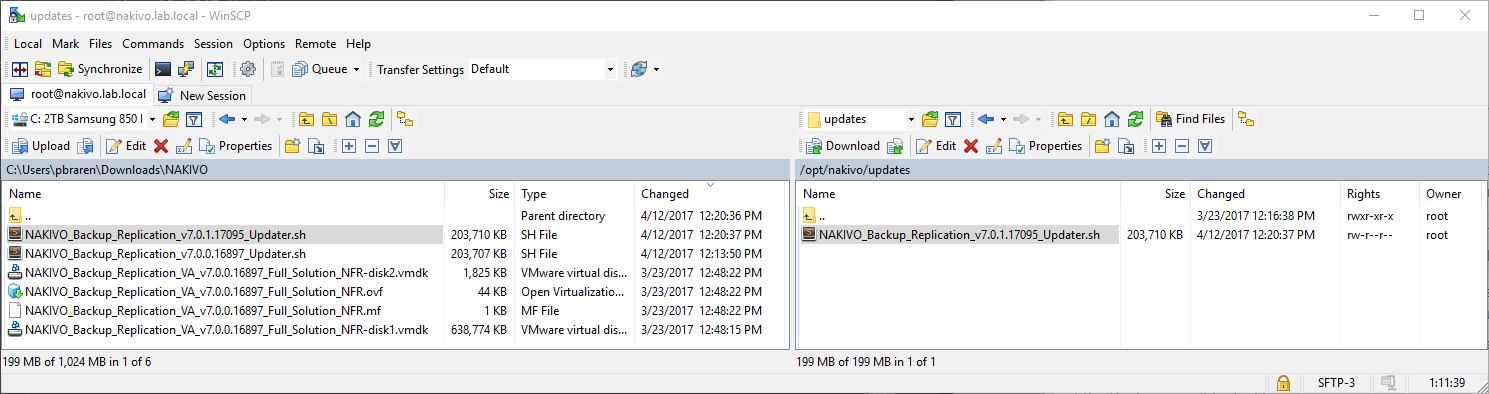Sort local files by Size column header
The image size is (1489, 394).
tap(480, 194)
